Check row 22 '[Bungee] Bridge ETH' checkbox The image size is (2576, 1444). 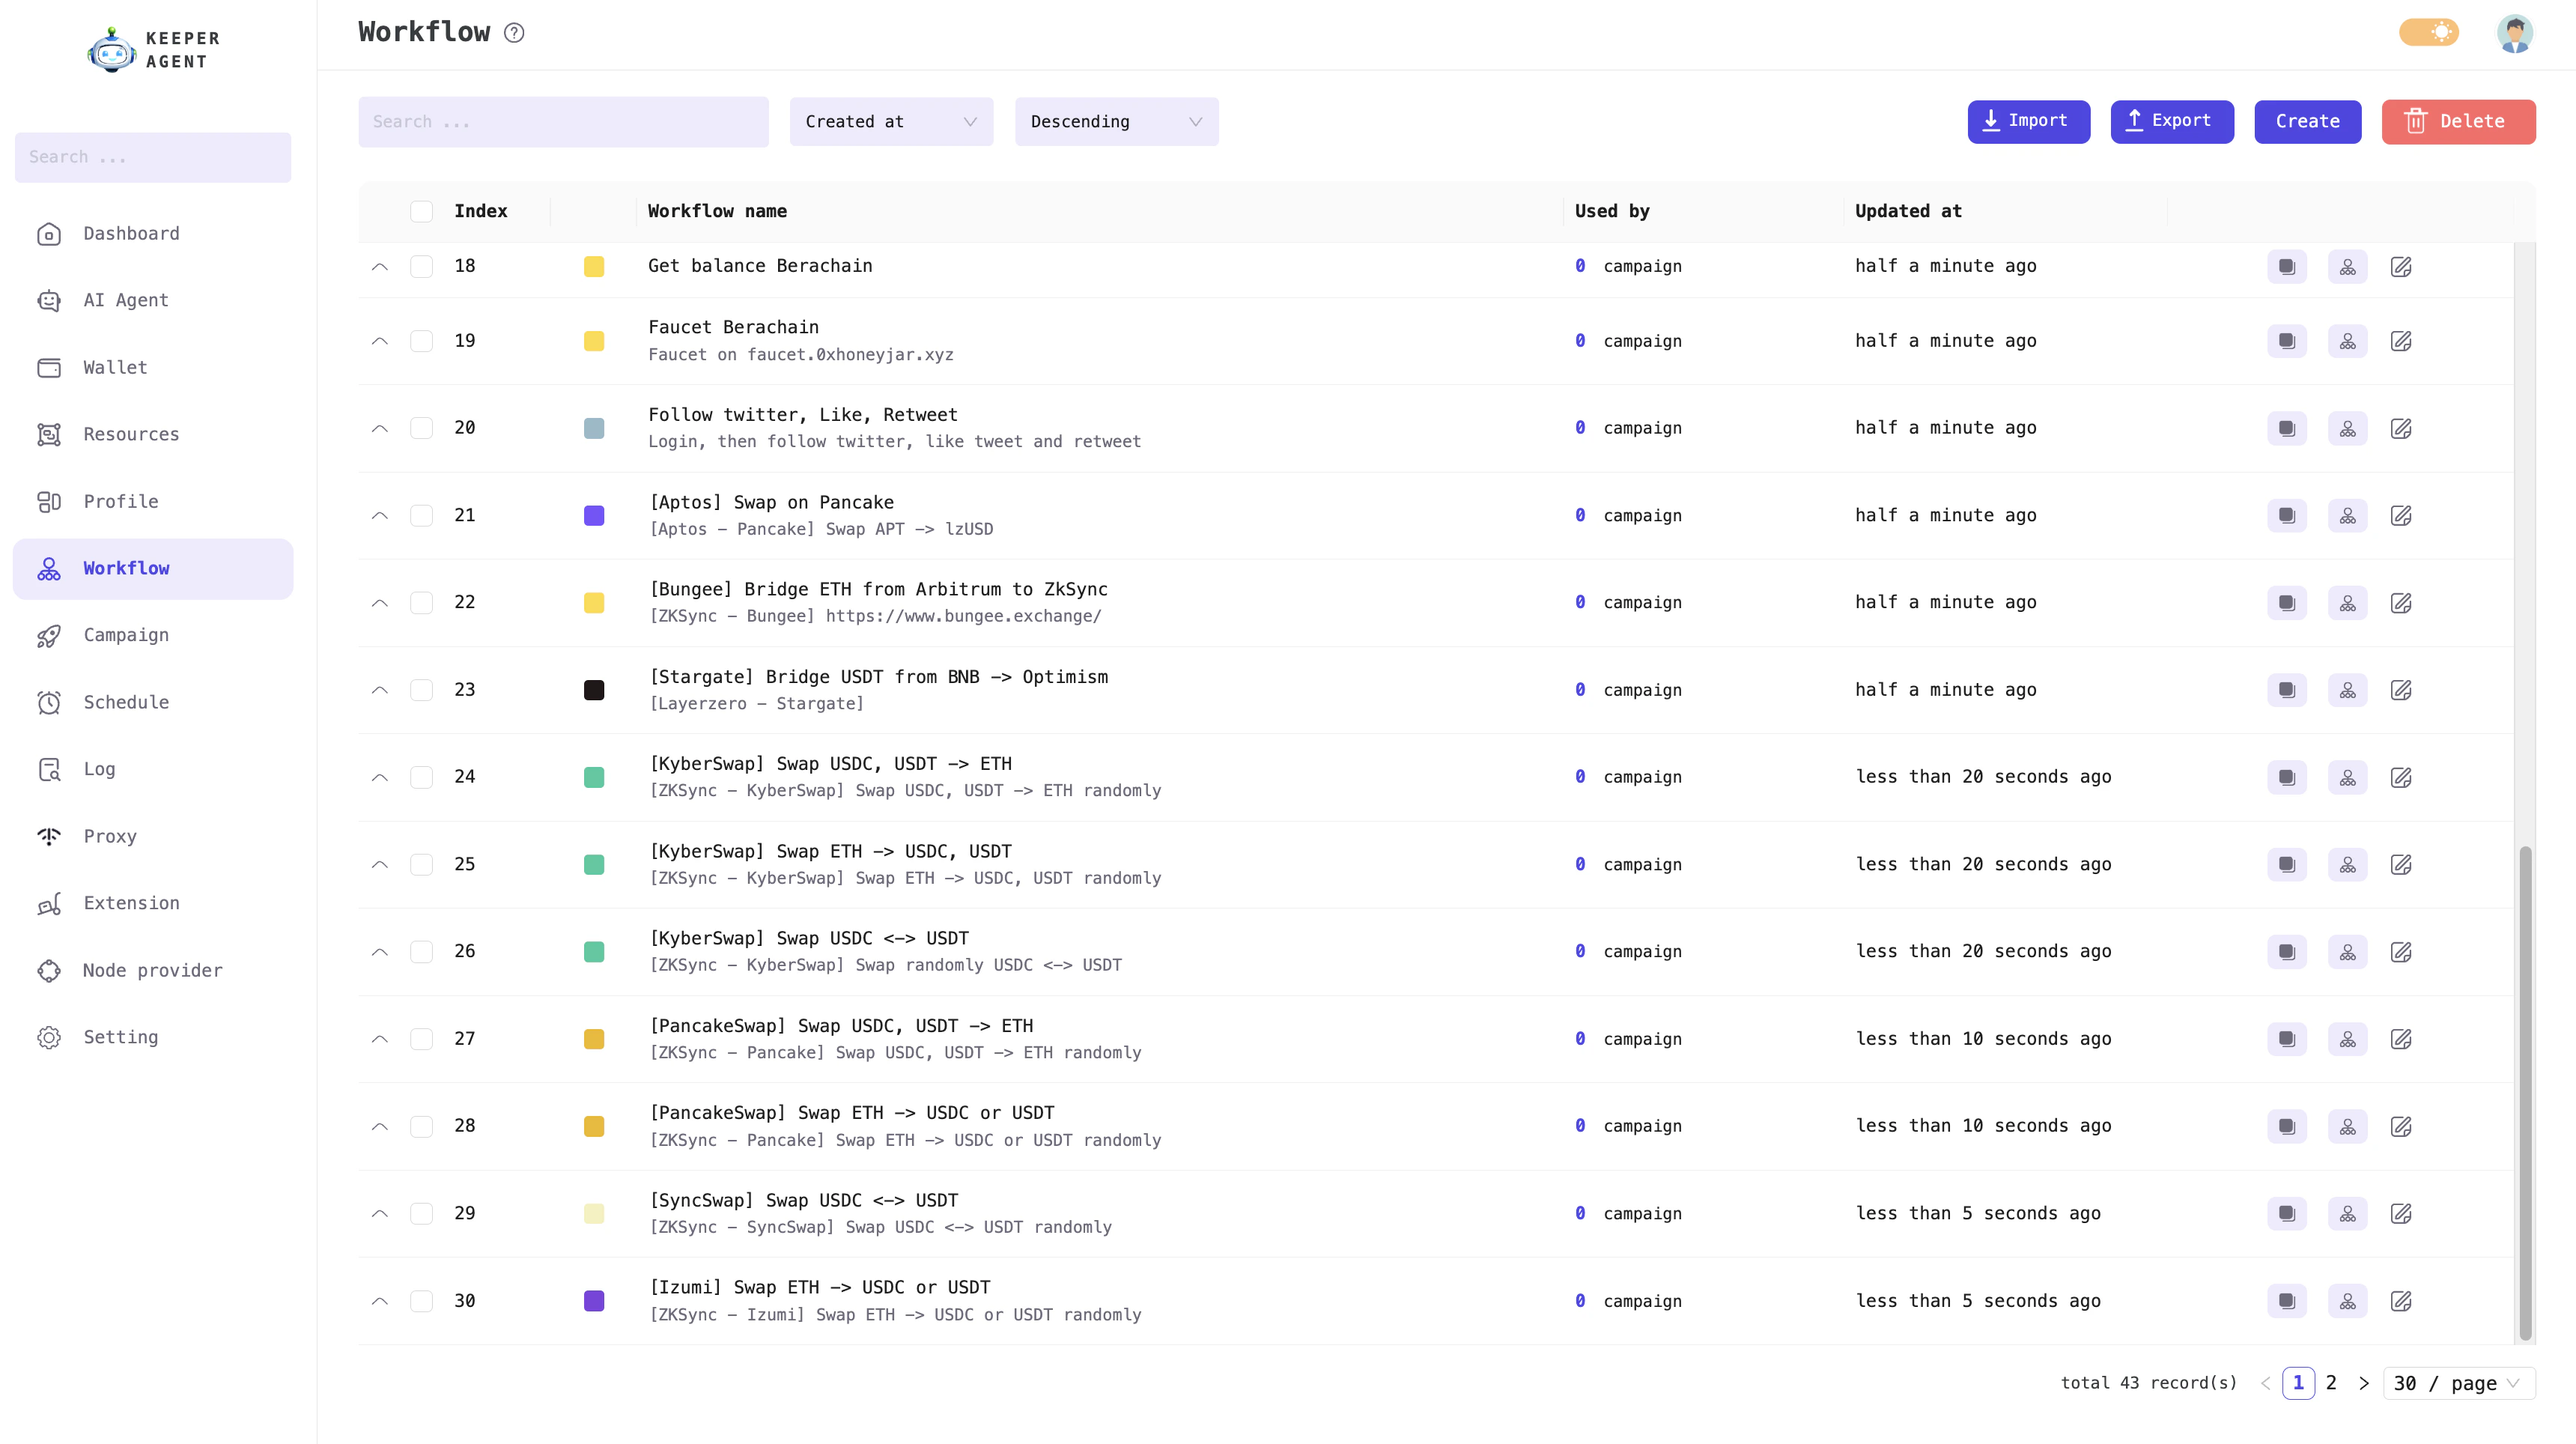tap(422, 602)
